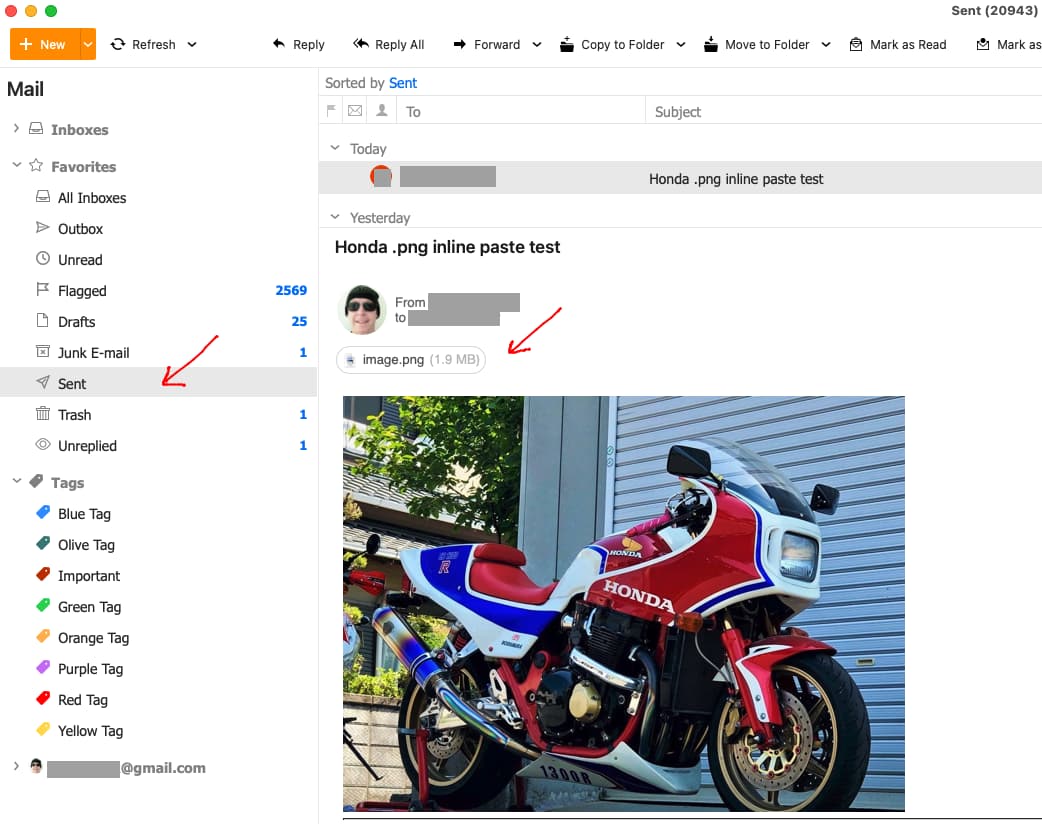The image size is (1042, 824).
Task: Click the Tags section tag icon
Action: click(x=37, y=481)
